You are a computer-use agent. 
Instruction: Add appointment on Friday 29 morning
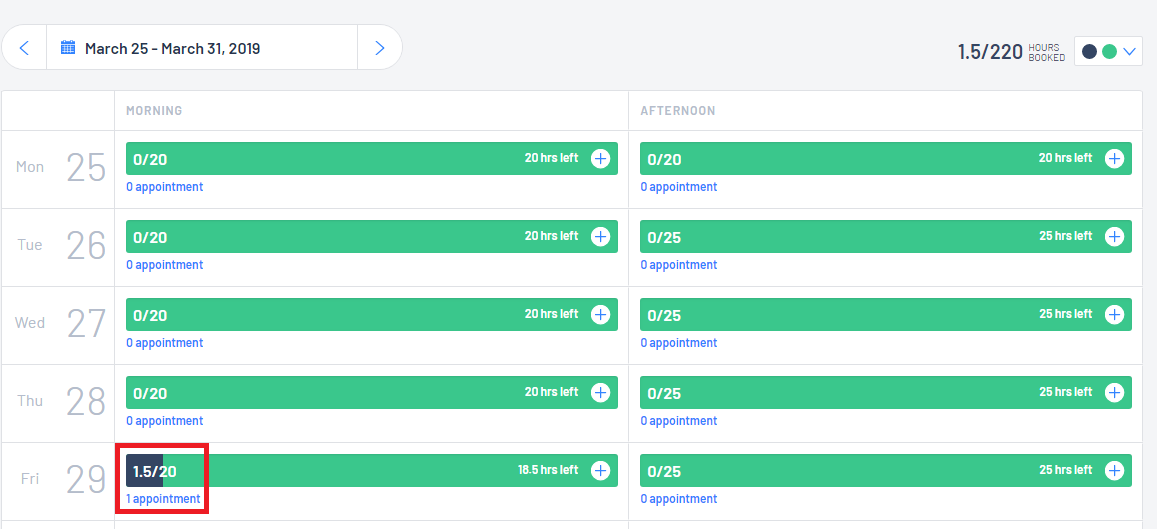click(x=601, y=470)
